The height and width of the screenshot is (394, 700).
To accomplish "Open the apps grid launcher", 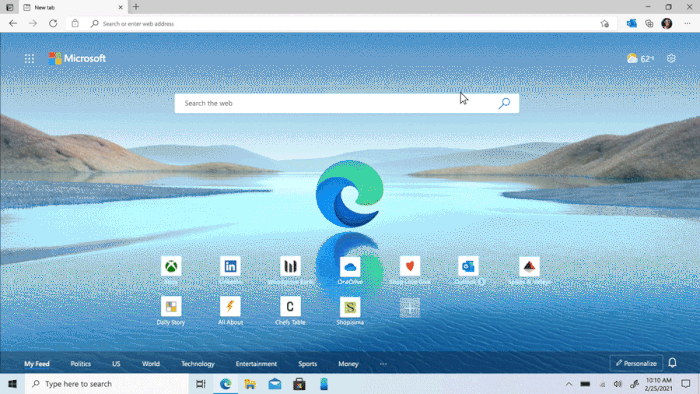I will (29, 58).
